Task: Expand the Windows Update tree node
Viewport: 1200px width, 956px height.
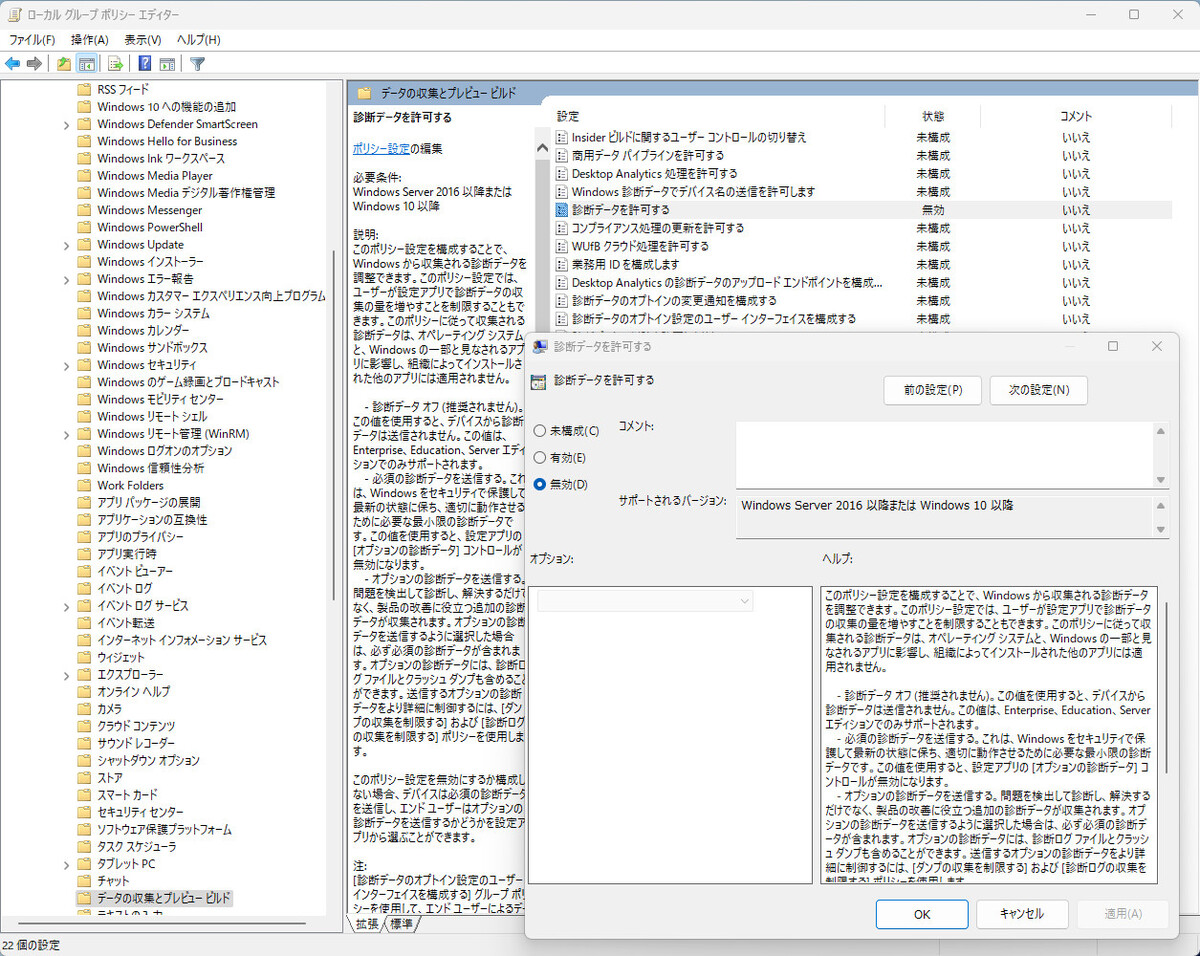Action: 66,244
